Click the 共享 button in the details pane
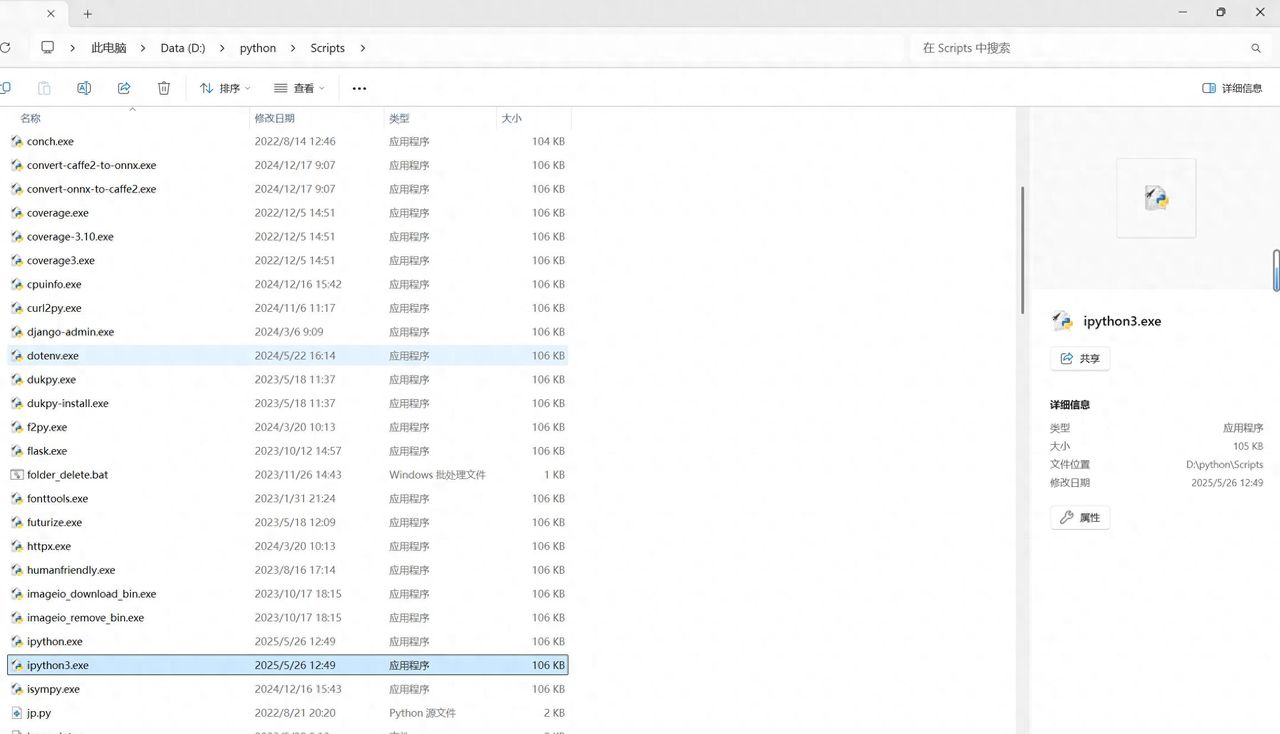This screenshot has height=734, width=1280. 1080,358
